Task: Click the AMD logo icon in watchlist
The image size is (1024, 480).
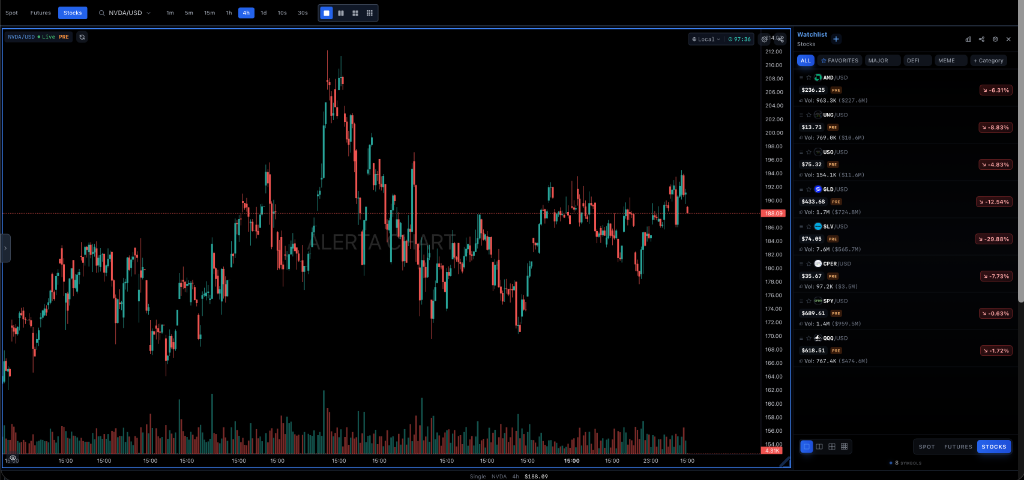Action: coord(818,78)
